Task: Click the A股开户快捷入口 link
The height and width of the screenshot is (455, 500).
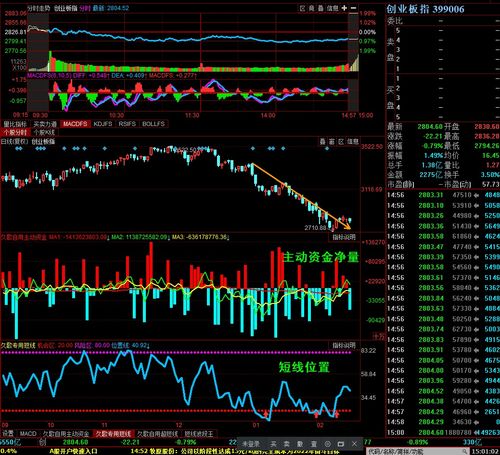Action: (74, 451)
